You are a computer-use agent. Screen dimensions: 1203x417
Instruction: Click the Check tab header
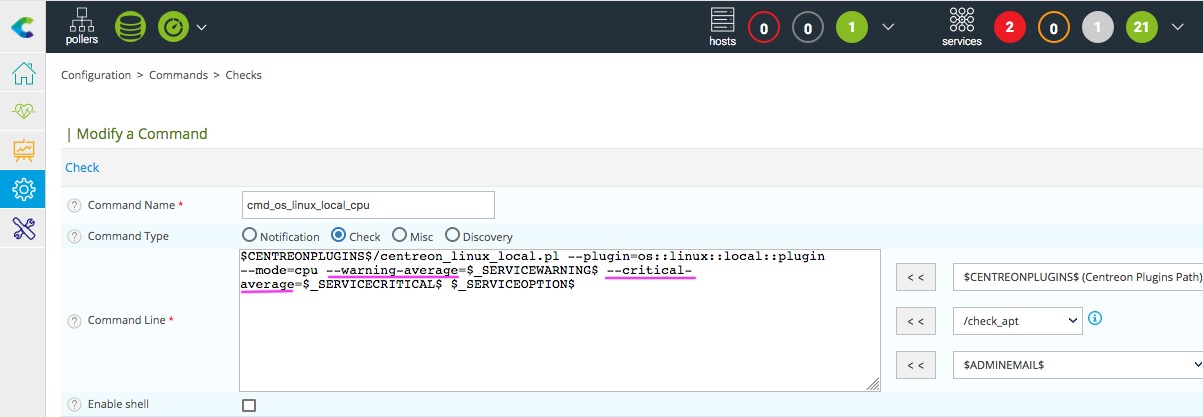[x=82, y=168]
